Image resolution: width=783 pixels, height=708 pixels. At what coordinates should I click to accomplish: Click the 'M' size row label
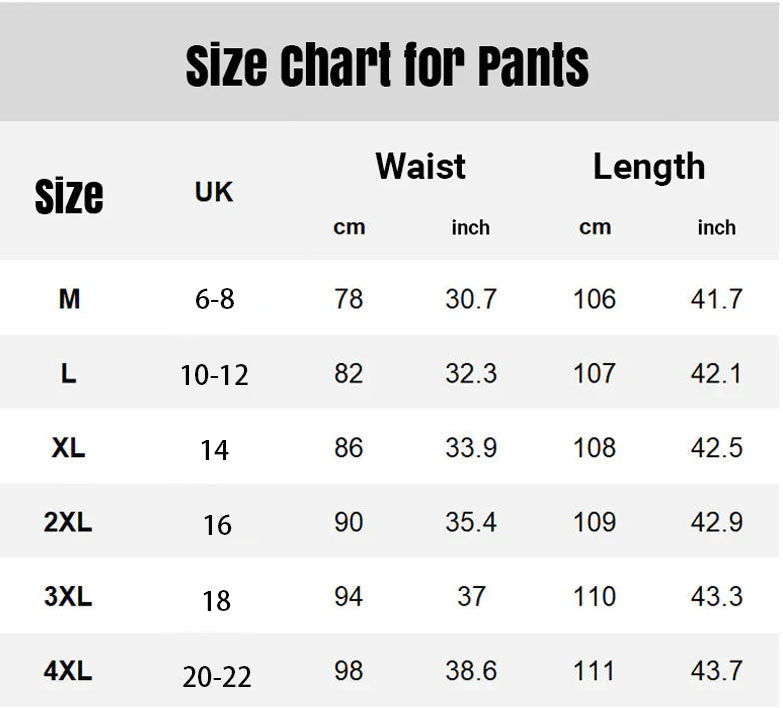[x=69, y=298]
